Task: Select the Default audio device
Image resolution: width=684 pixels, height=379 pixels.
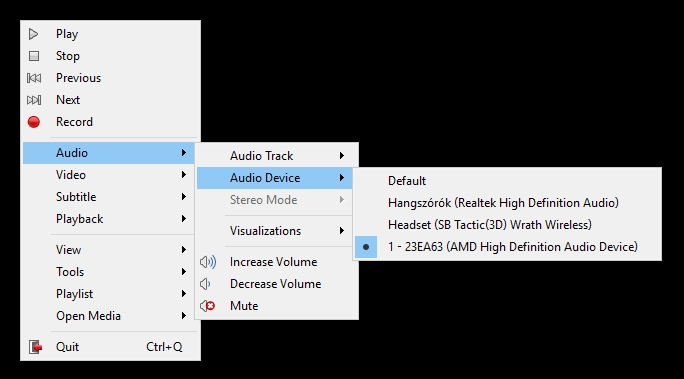Action: (507, 181)
